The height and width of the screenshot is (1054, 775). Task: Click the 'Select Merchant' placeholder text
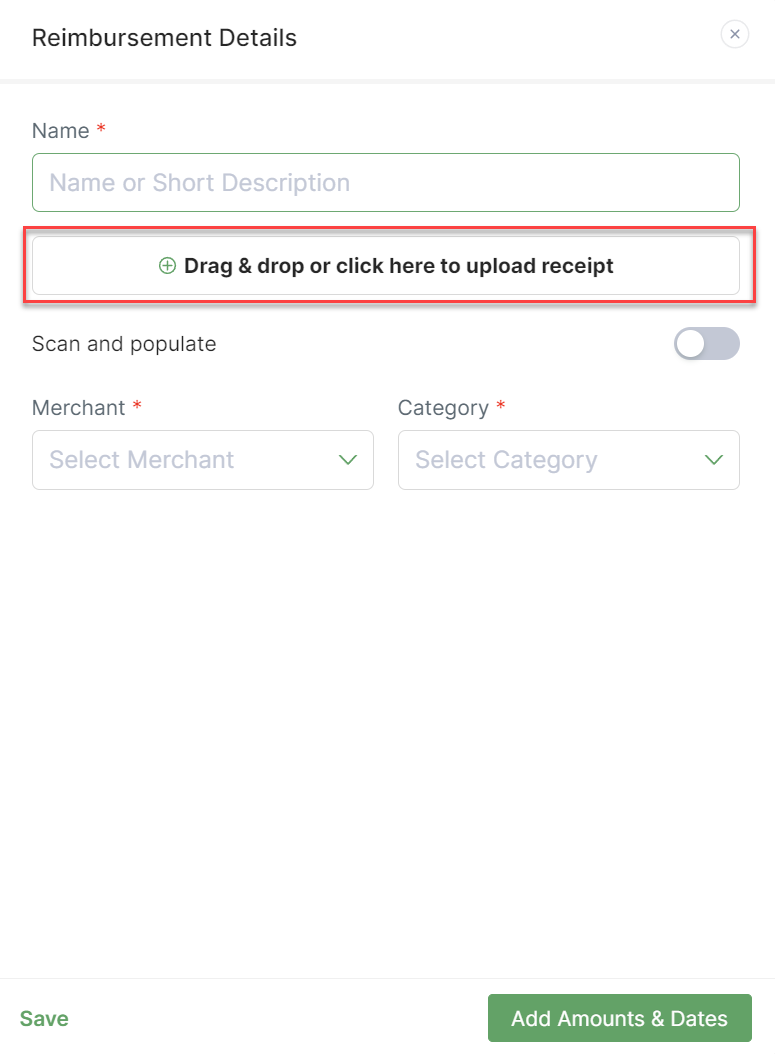141,460
